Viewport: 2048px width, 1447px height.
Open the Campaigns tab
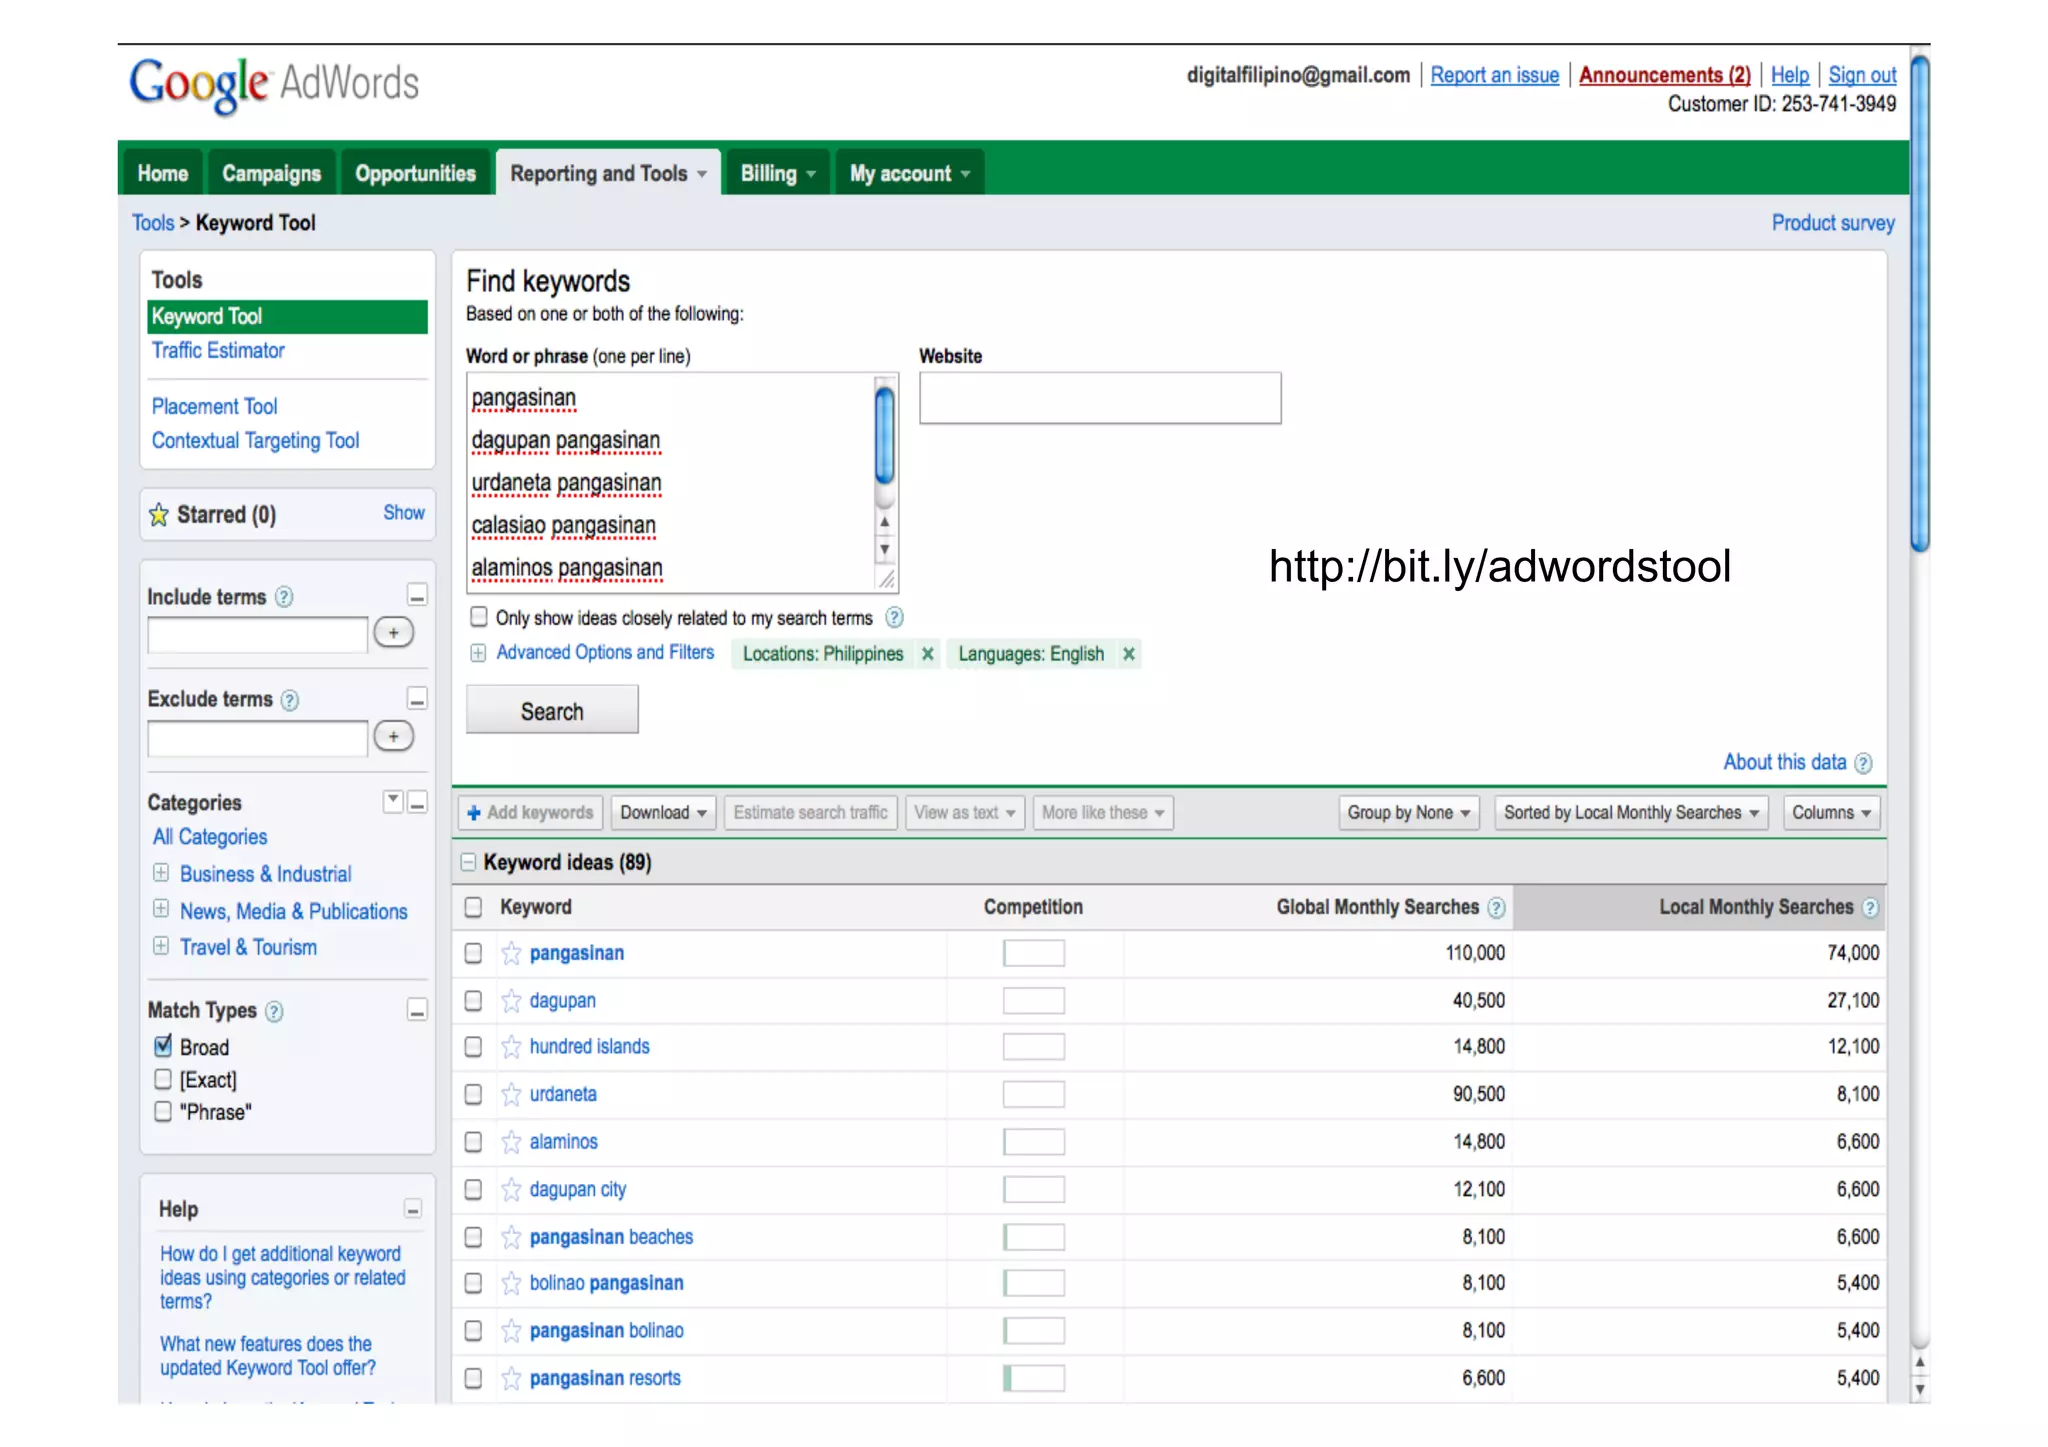(271, 173)
